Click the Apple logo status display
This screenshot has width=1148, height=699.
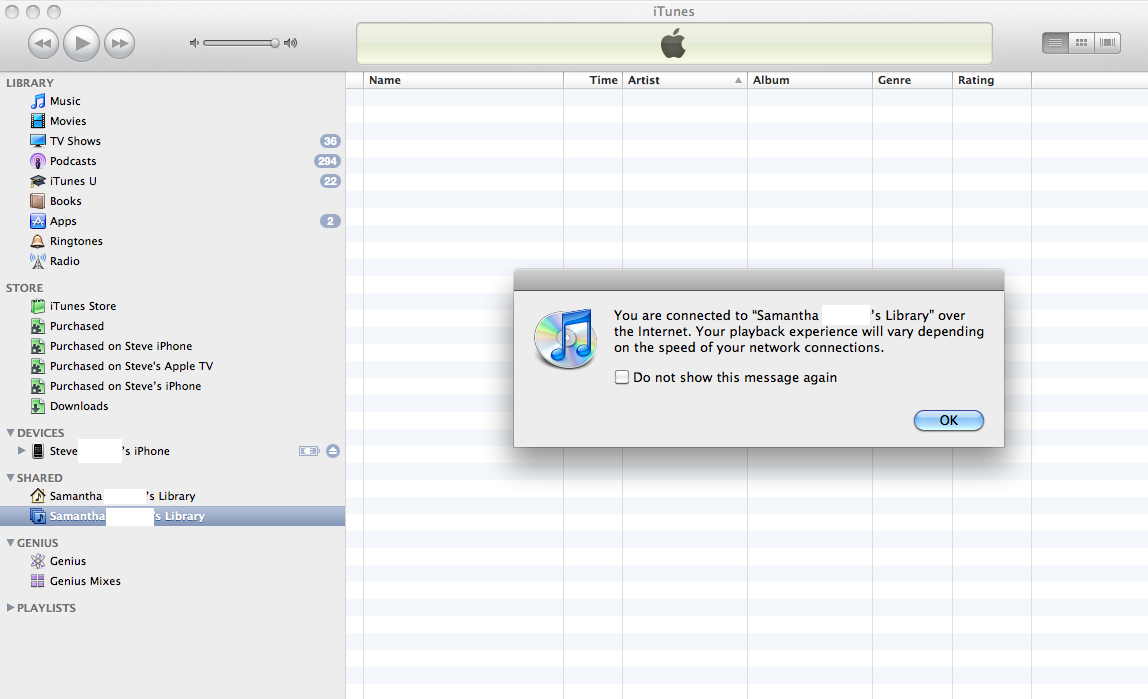(674, 44)
